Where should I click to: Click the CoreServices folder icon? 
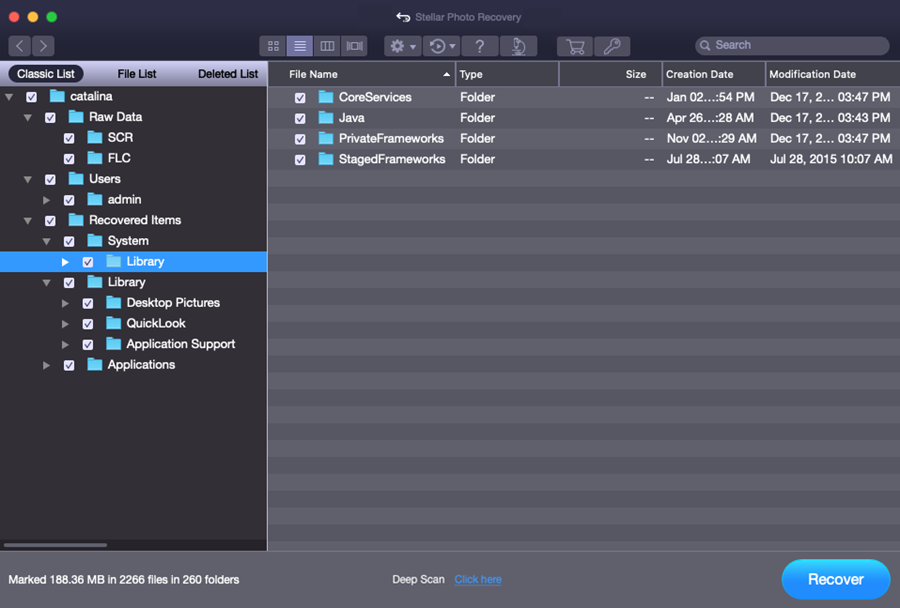coord(326,96)
